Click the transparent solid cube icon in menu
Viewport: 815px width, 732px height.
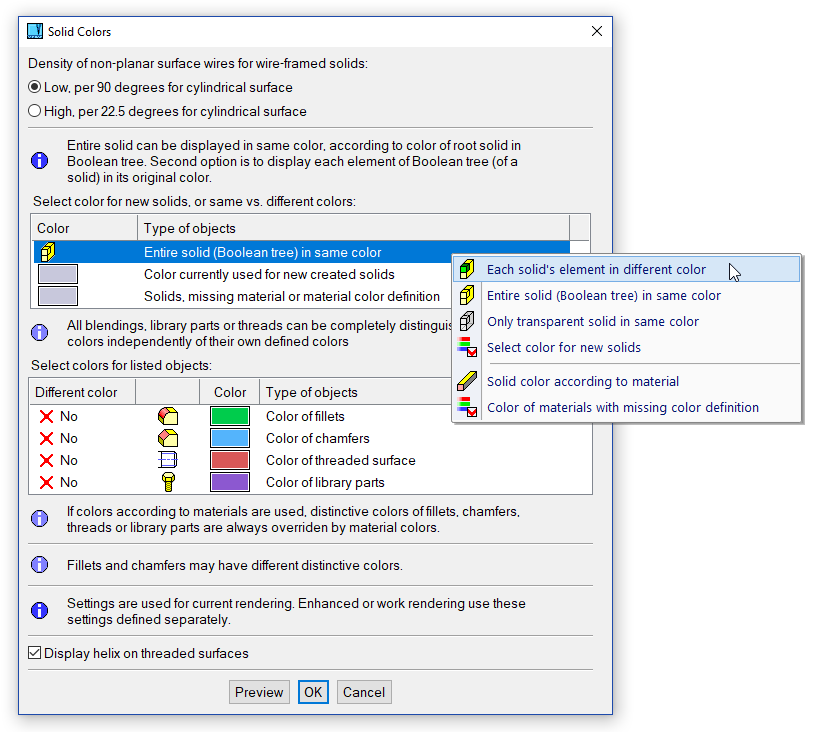click(x=466, y=322)
